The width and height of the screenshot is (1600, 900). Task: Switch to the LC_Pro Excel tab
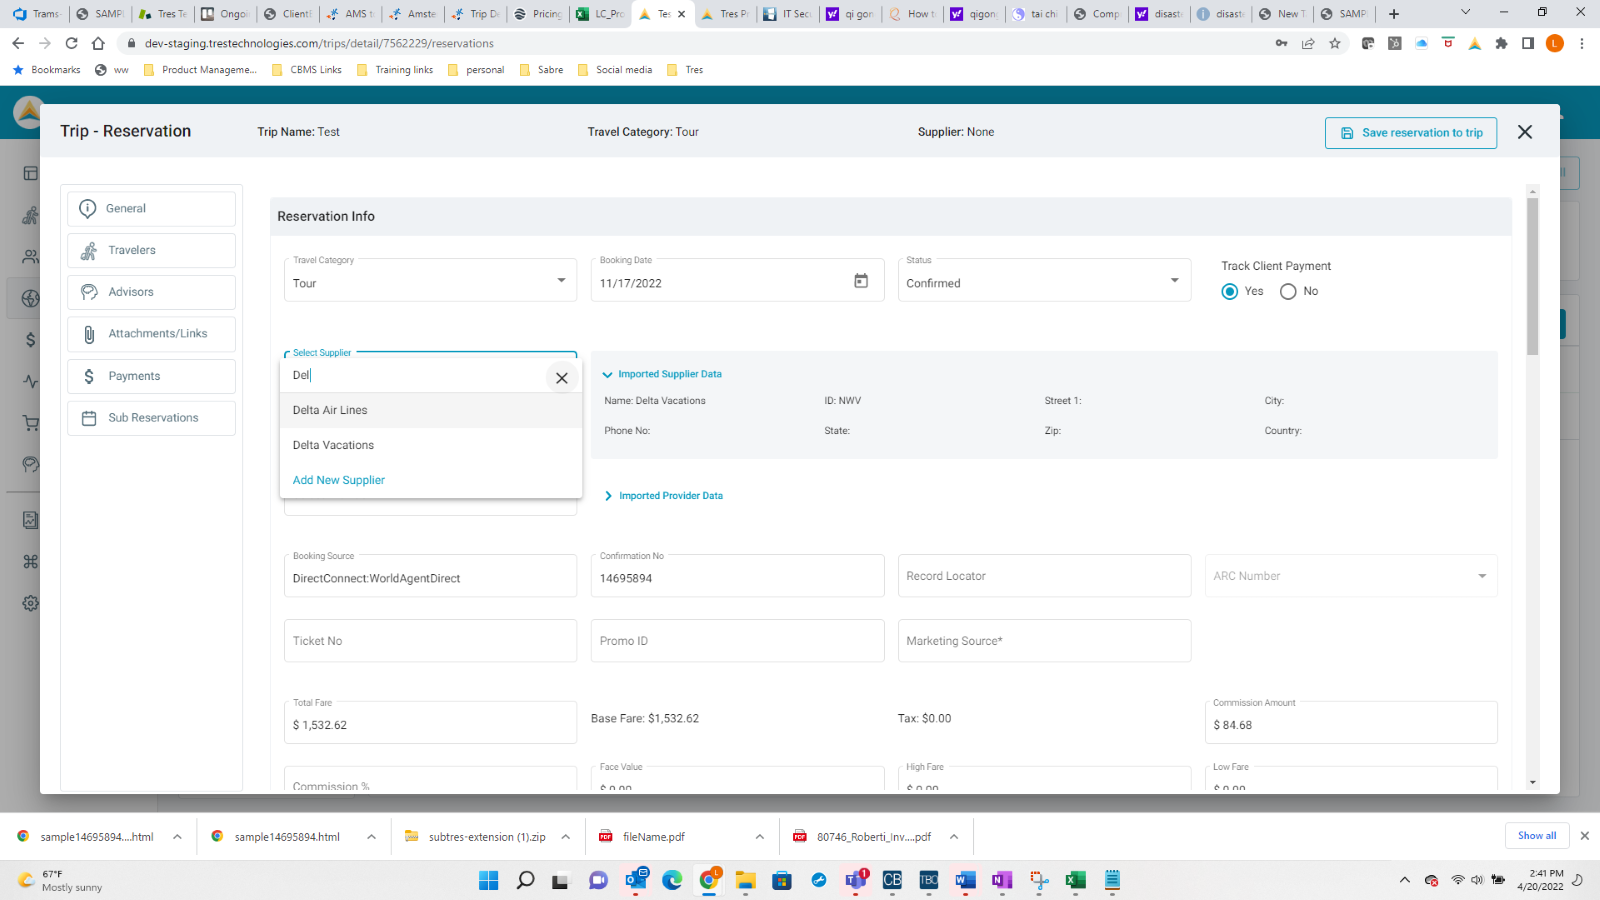601,14
